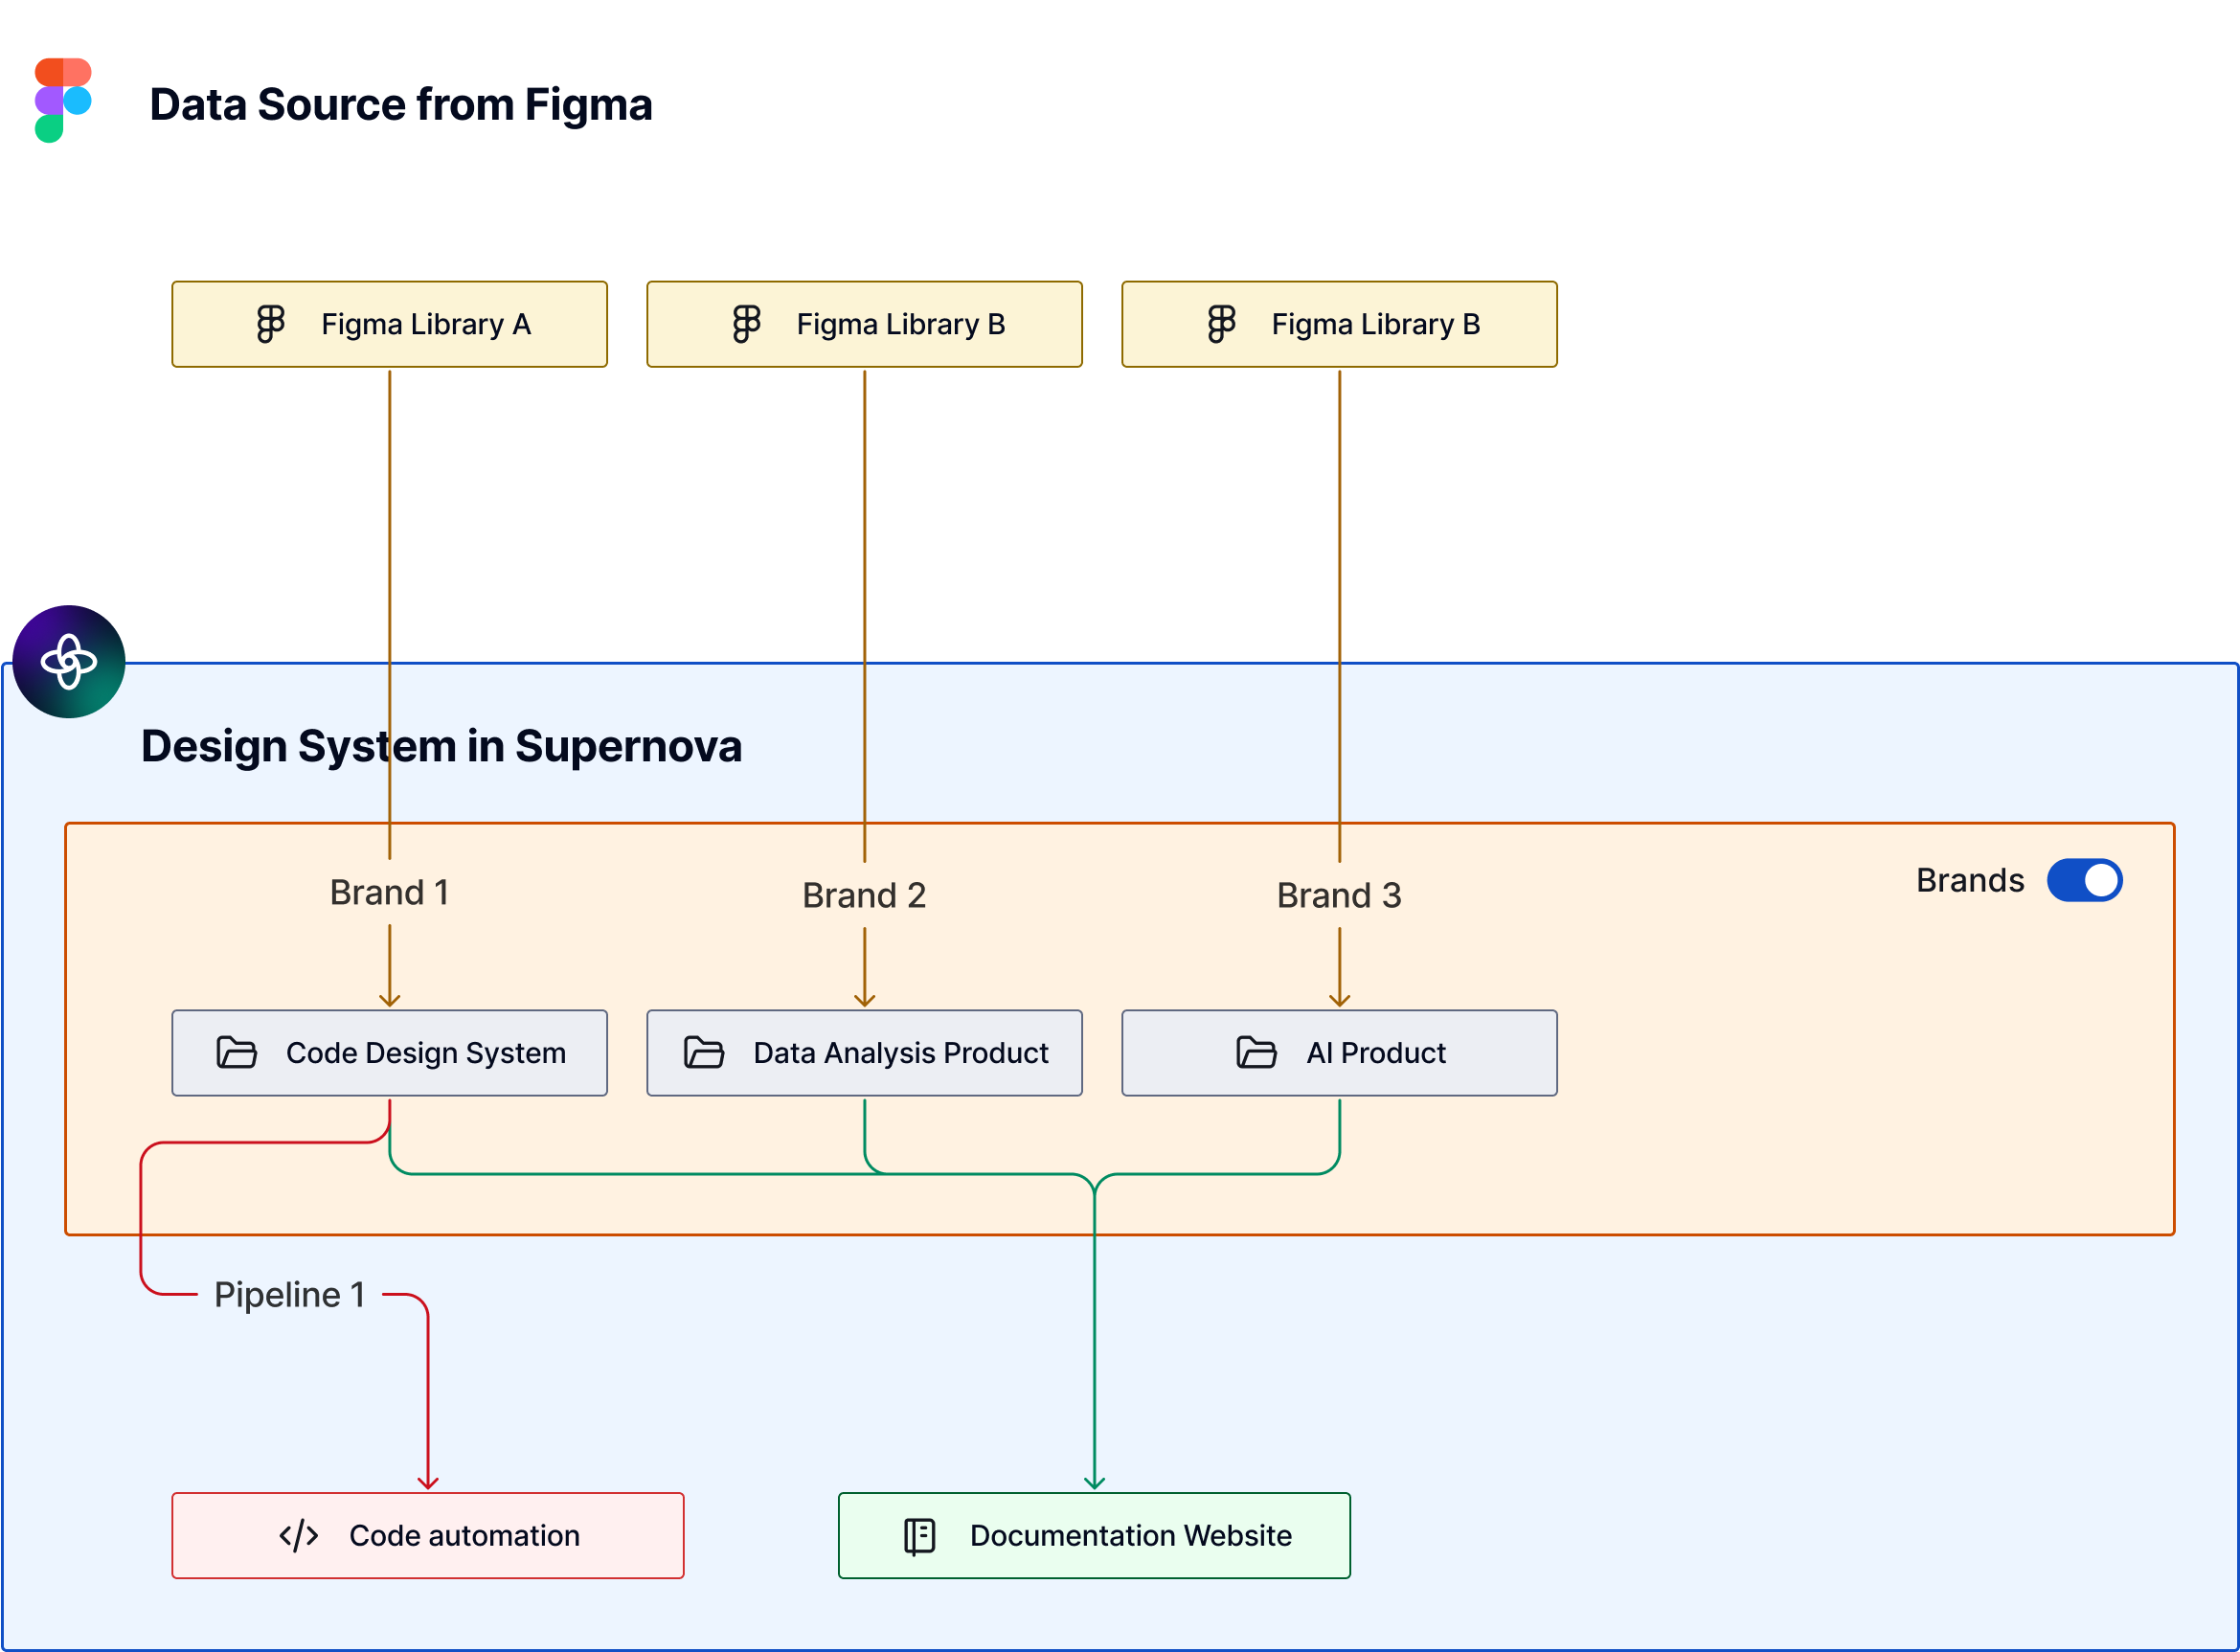This screenshot has width=2240, height=1652.
Task: Click the Data Source from Figma heading
Action: [x=401, y=104]
